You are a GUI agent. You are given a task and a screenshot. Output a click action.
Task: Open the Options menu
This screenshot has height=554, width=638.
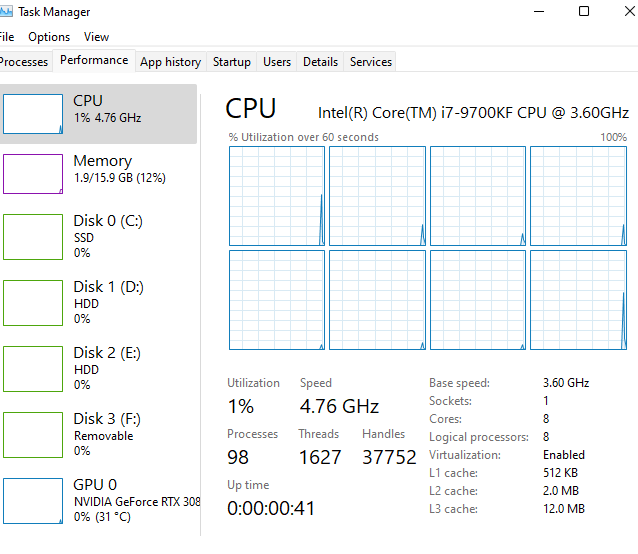click(x=49, y=37)
